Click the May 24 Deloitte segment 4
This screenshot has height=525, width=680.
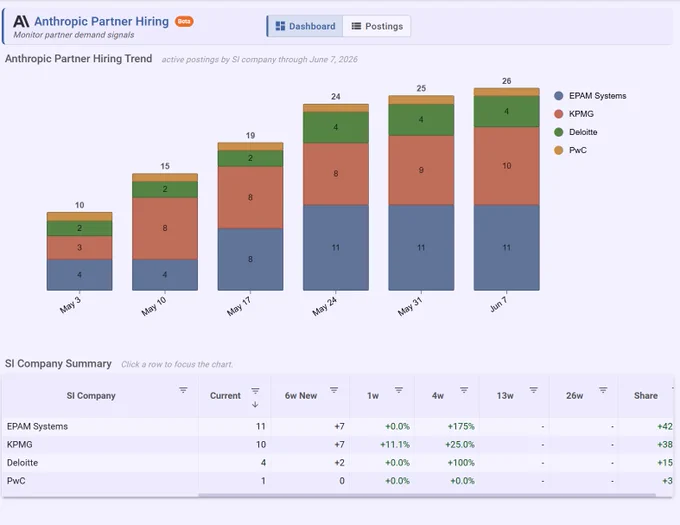pyautogui.click(x=336, y=127)
